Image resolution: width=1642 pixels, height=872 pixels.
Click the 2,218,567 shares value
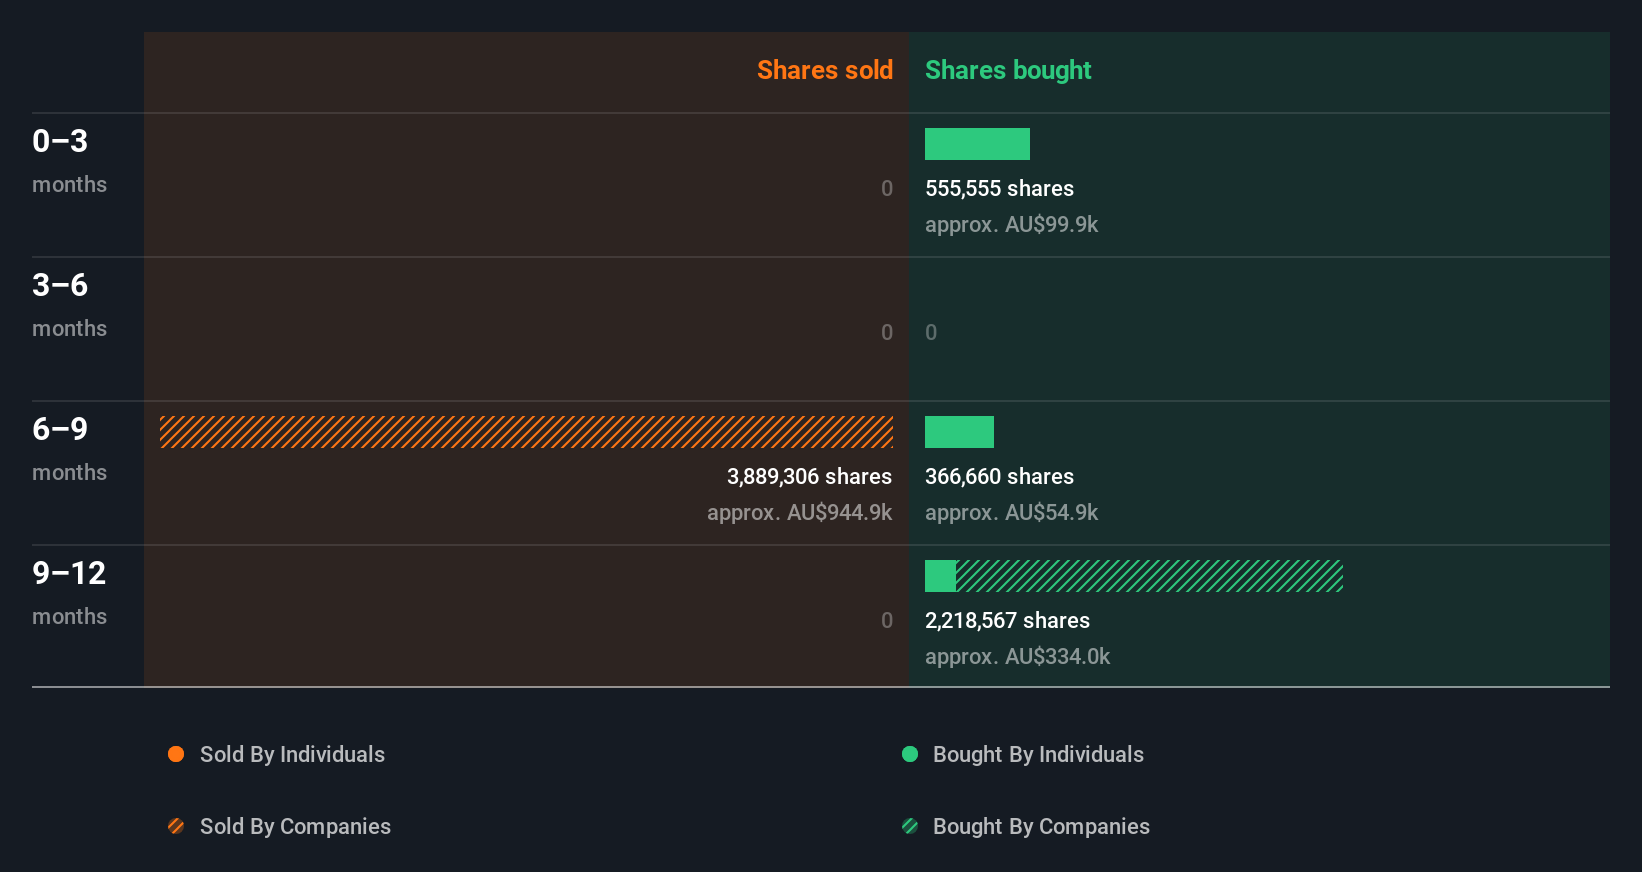(1007, 621)
